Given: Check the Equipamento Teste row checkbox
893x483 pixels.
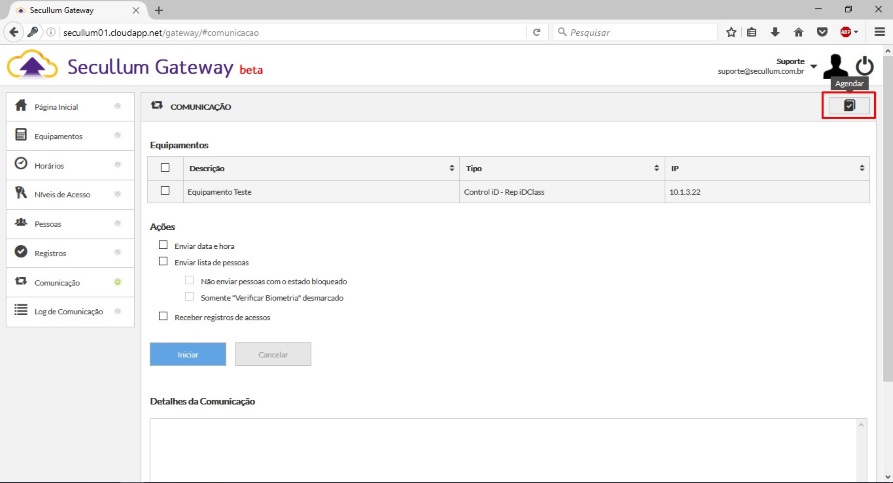Looking at the screenshot, I should click(166, 190).
